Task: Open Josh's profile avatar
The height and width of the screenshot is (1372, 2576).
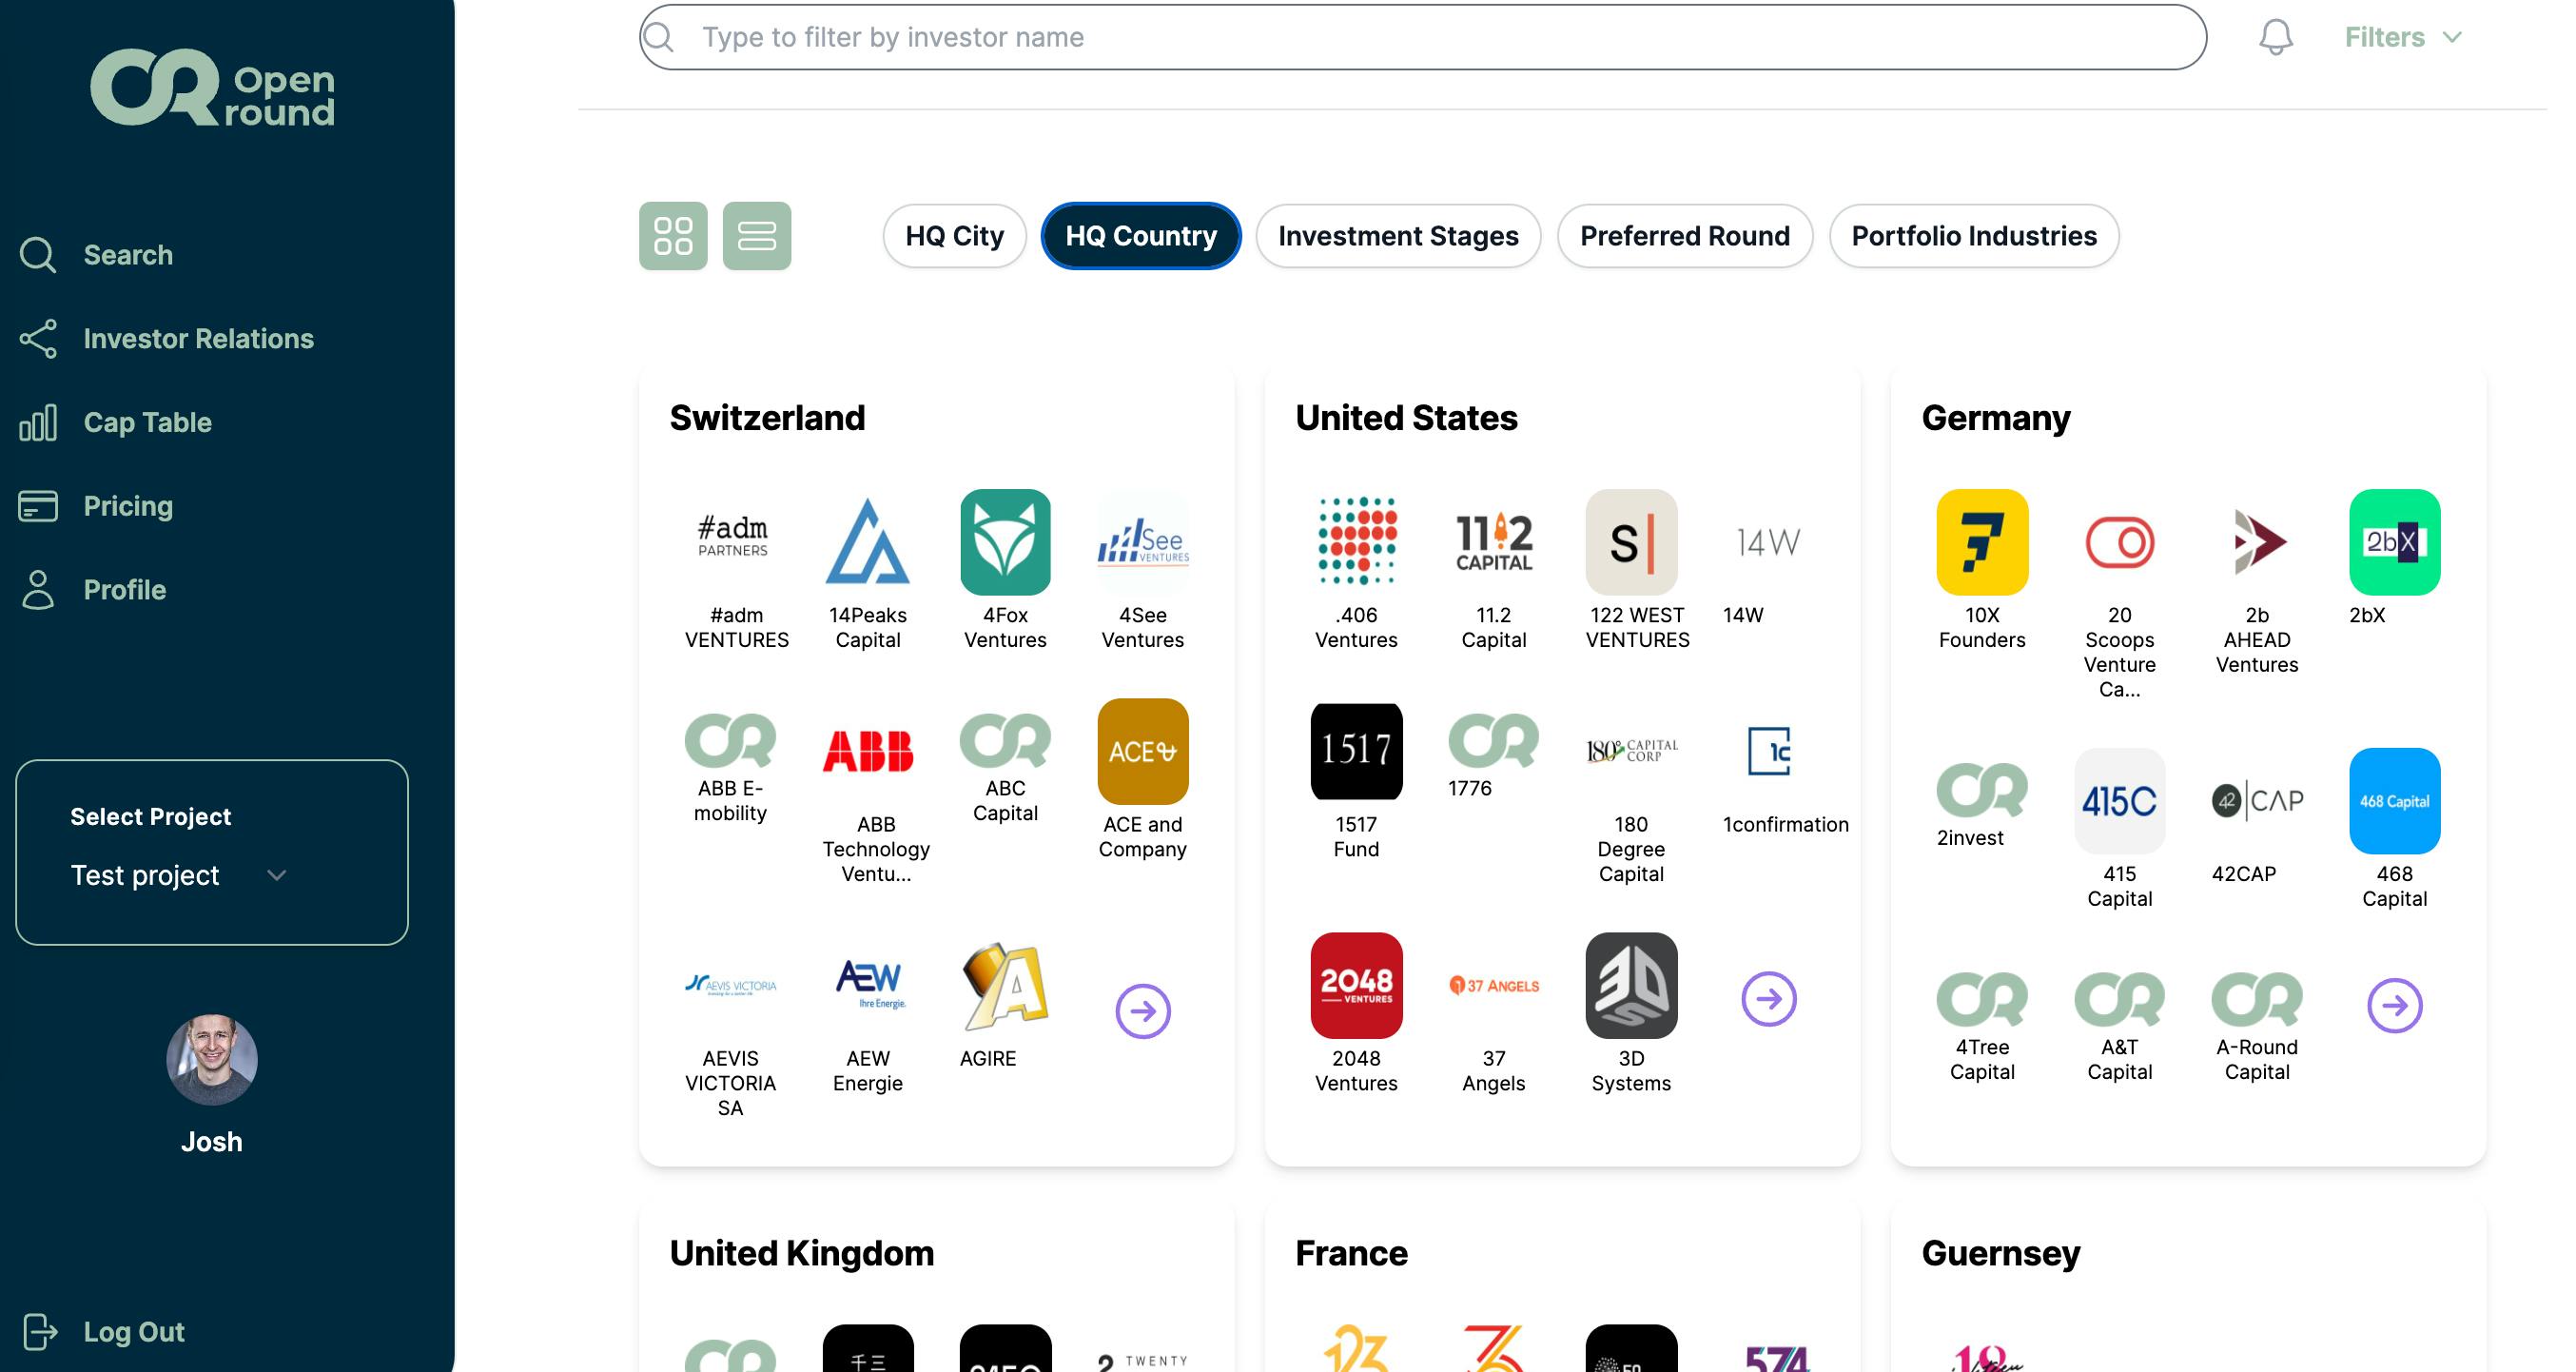Action: point(212,1059)
